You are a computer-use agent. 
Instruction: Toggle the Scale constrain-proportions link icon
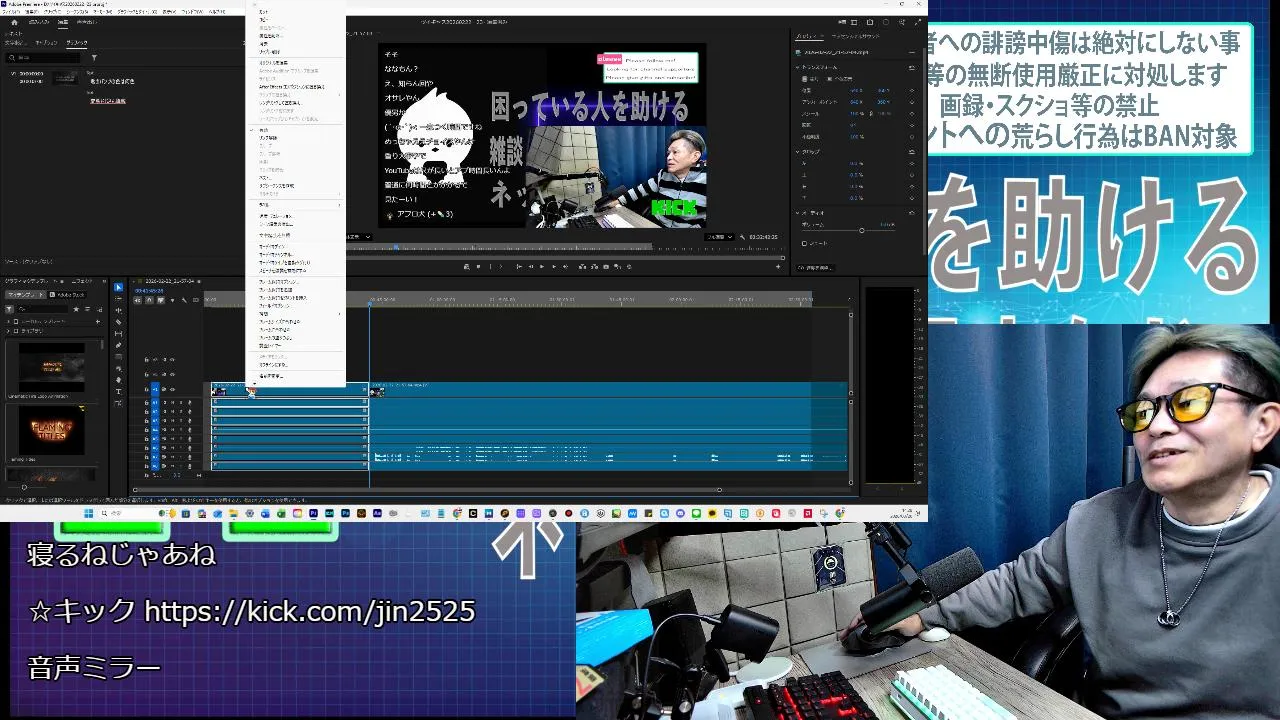[871, 114]
